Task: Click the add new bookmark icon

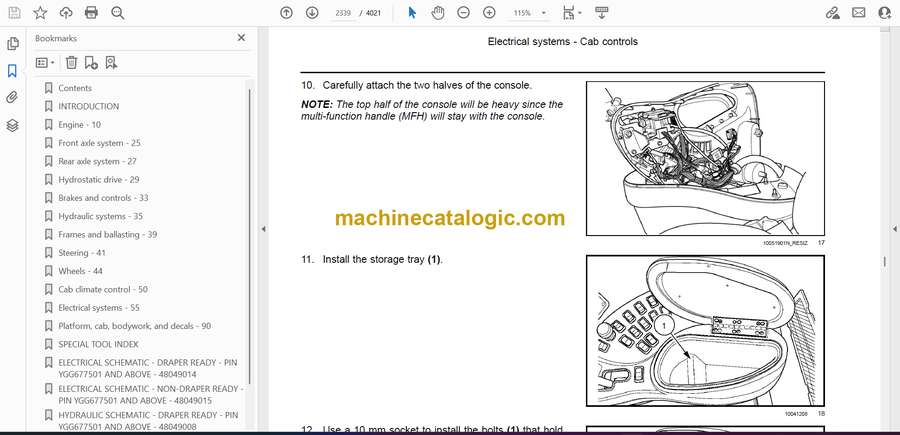Action: point(91,63)
